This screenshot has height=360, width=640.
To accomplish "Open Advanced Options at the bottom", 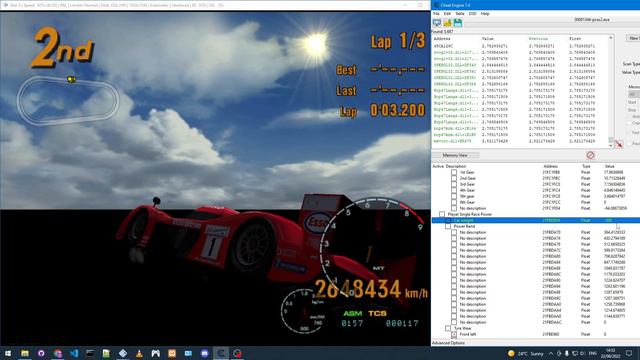I will pos(449,343).
